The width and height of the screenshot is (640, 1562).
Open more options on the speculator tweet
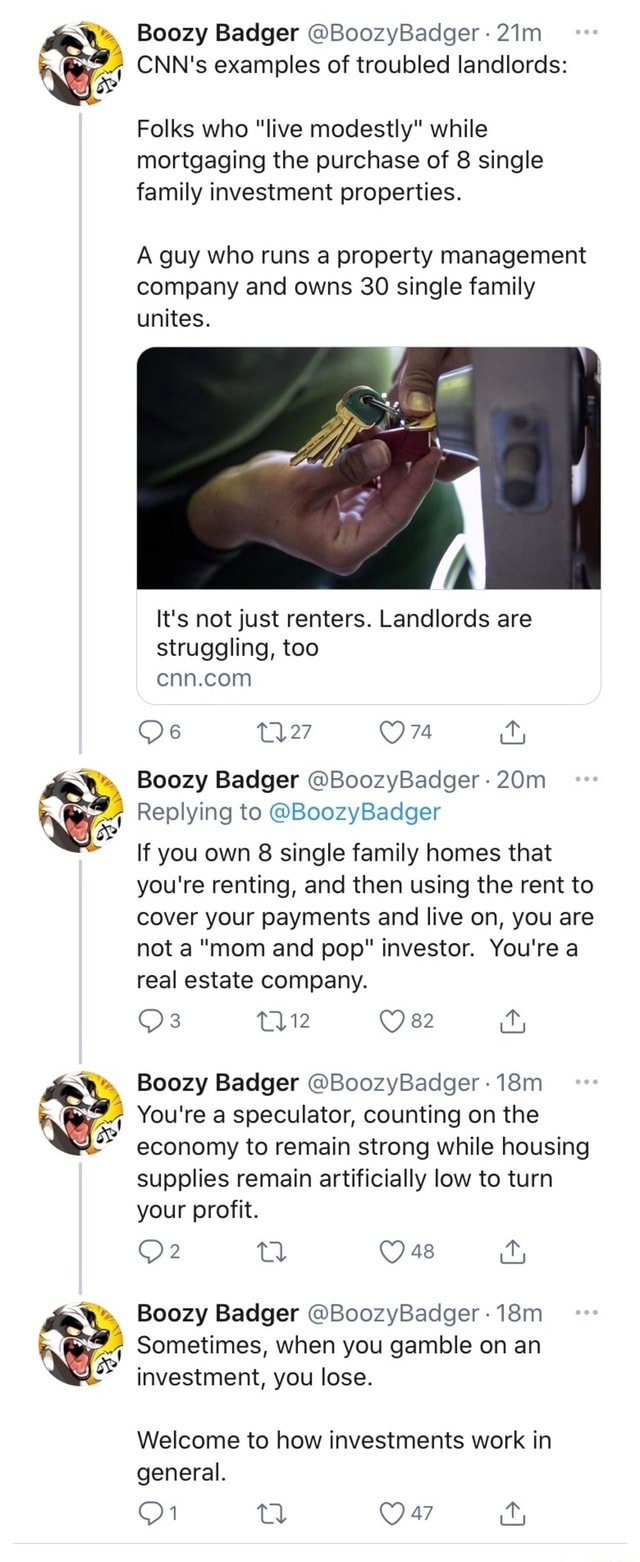point(585,1083)
